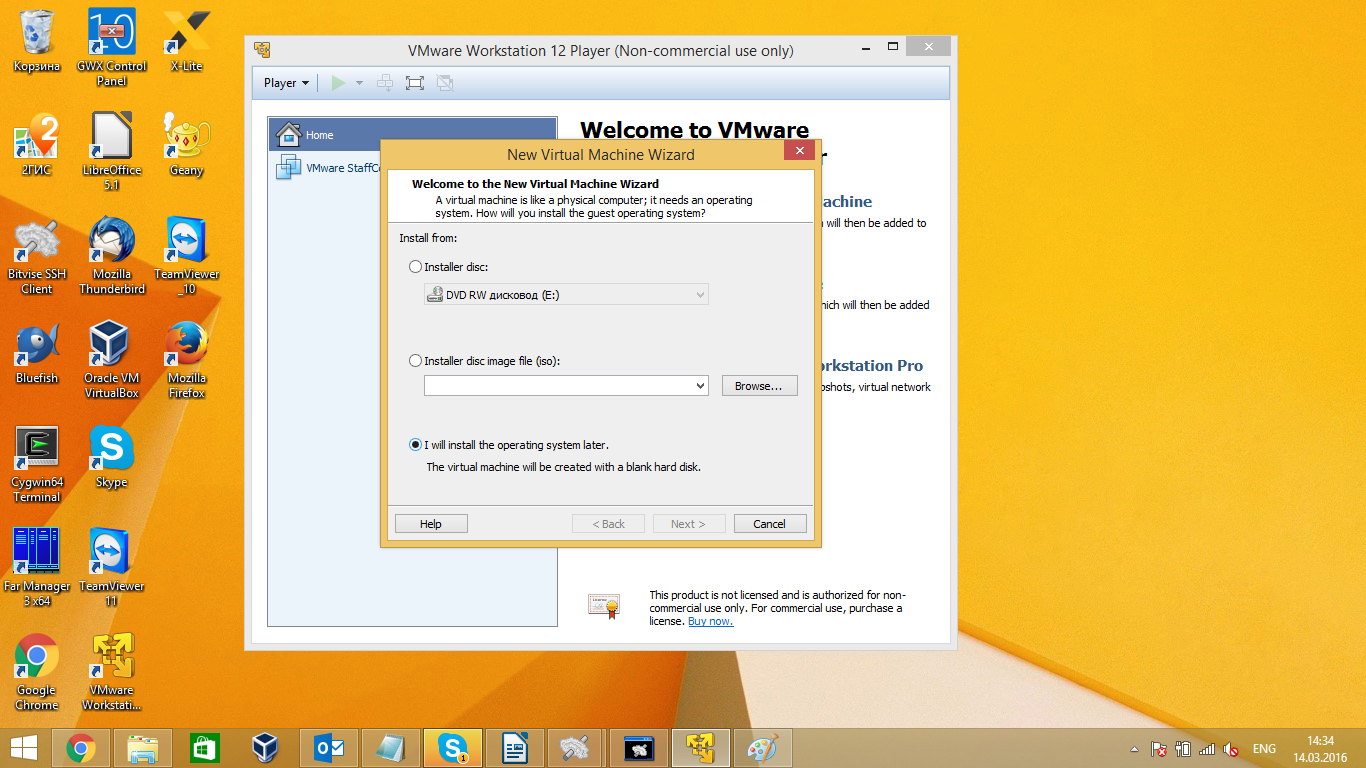1366x768 pixels.
Task: Open Skype from the taskbar
Action: [453, 747]
